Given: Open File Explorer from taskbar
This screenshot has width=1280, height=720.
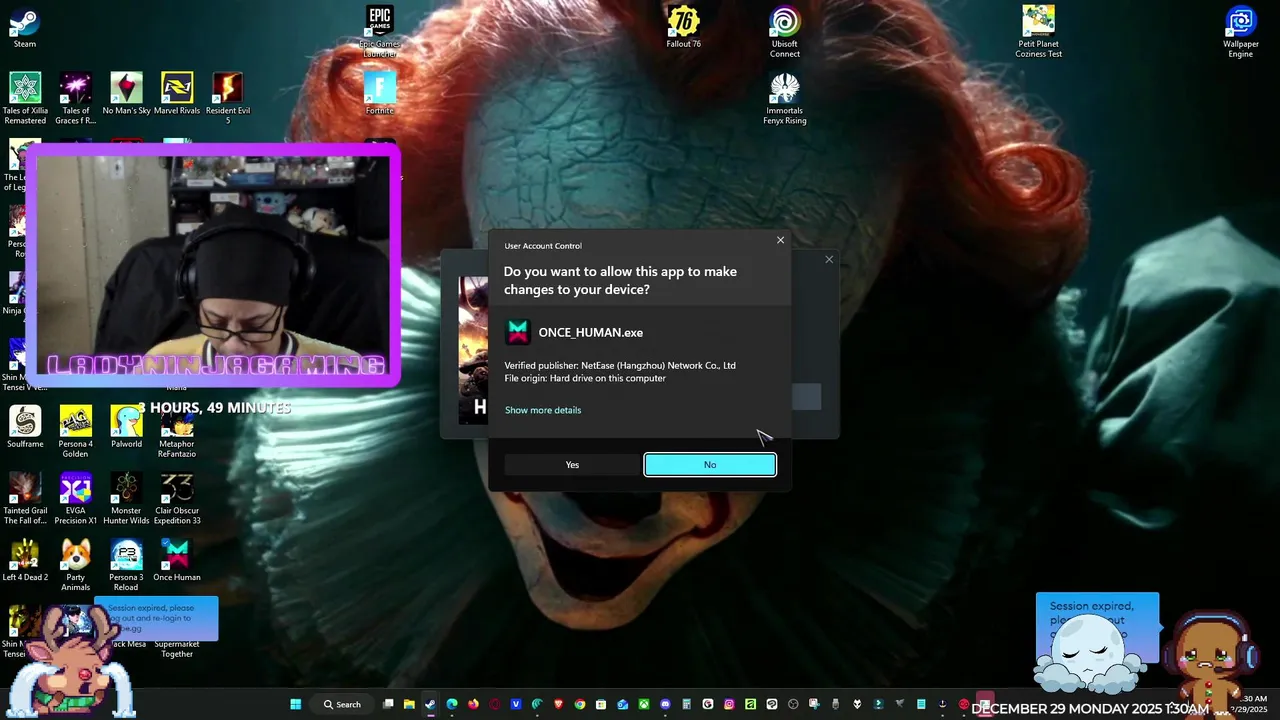Looking at the screenshot, I should 409,704.
